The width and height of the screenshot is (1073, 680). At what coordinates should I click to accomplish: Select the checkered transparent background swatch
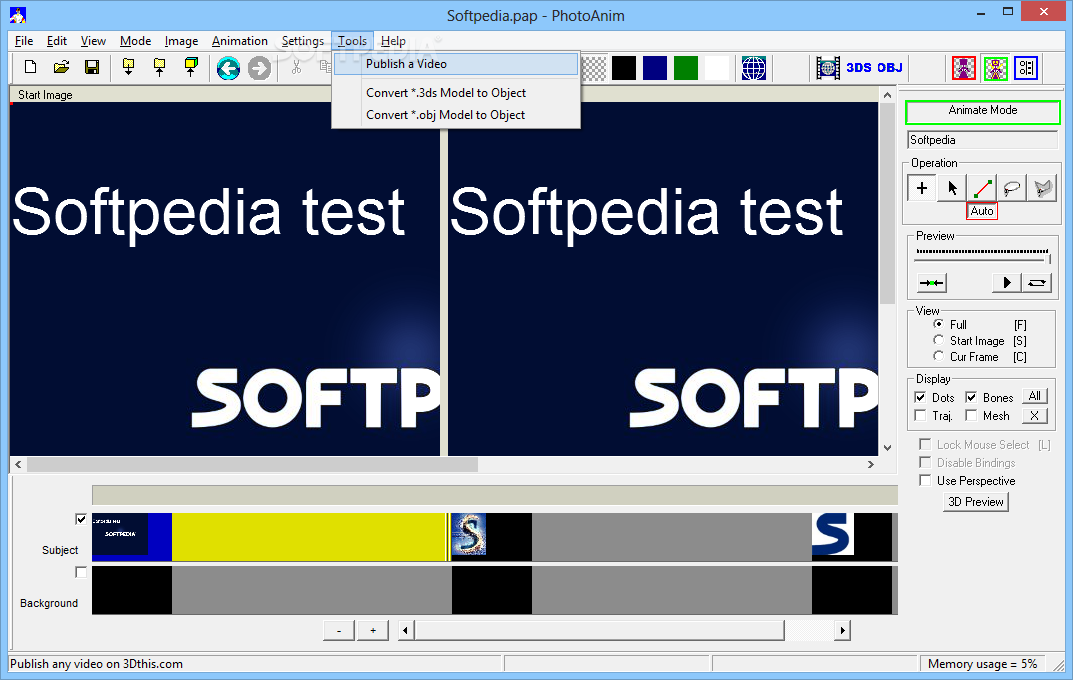pyautogui.click(x=593, y=68)
